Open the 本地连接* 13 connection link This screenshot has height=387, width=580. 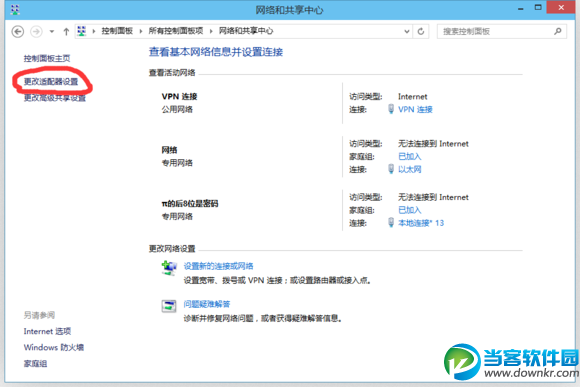click(x=421, y=223)
